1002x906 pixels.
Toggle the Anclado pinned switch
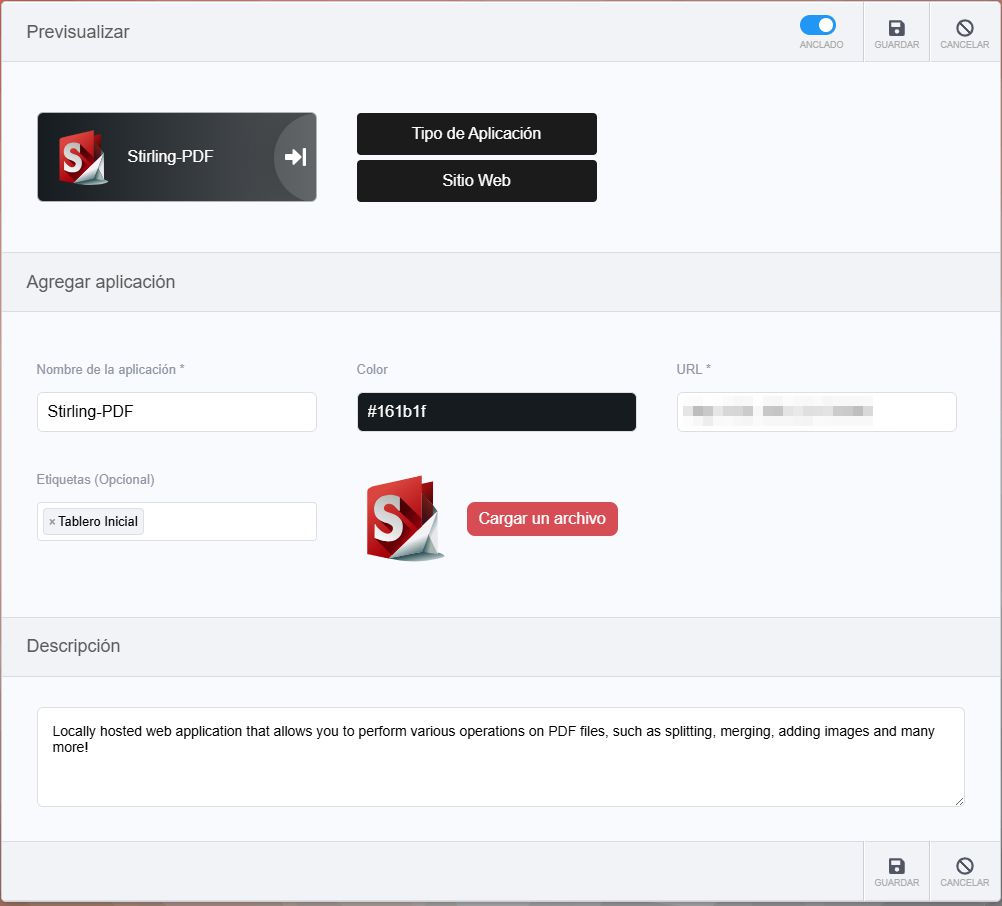tap(818, 26)
